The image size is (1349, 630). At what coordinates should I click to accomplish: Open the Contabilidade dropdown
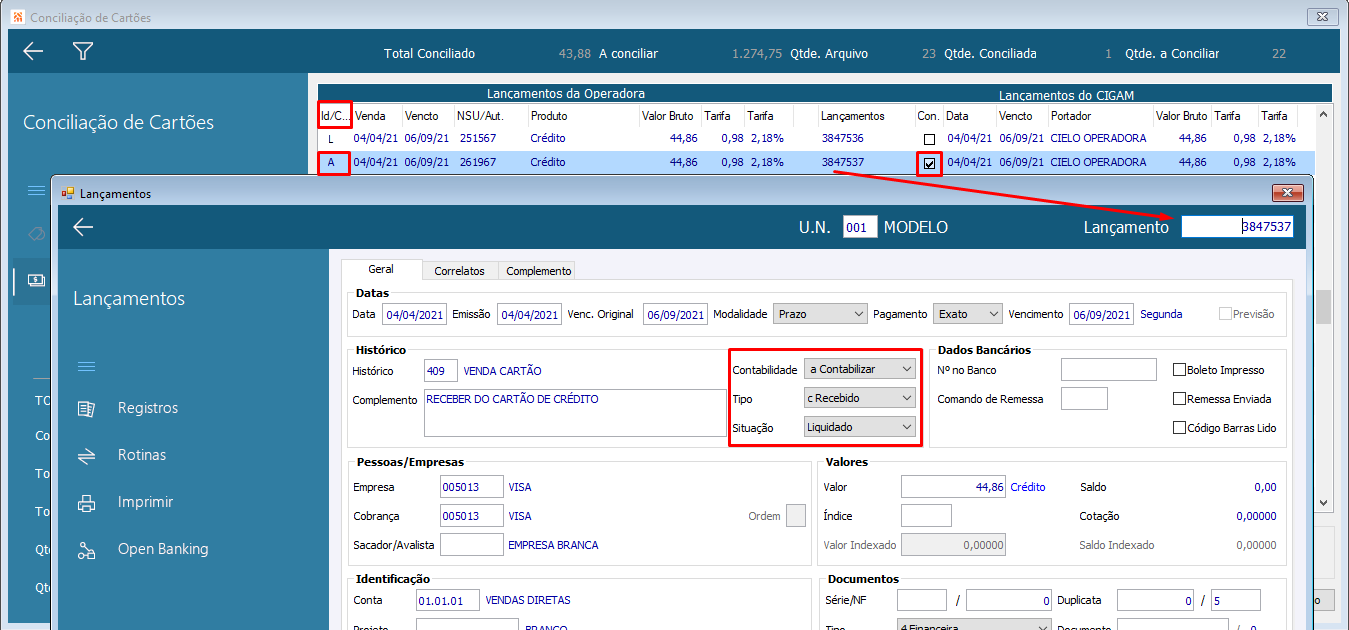(x=860, y=369)
